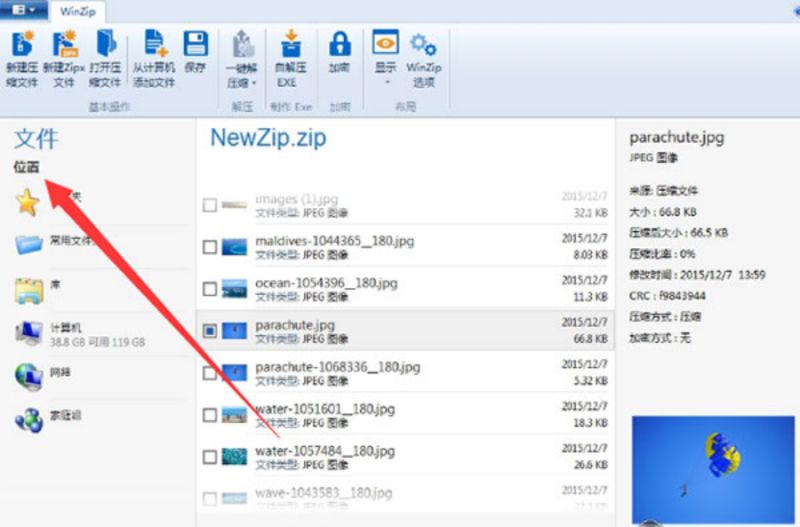Image resolution: width=800 pixels, height=527 pixels.
Task: Open the Homegroup (家庭组) sidebar icon
Action: tap(29, 420)
